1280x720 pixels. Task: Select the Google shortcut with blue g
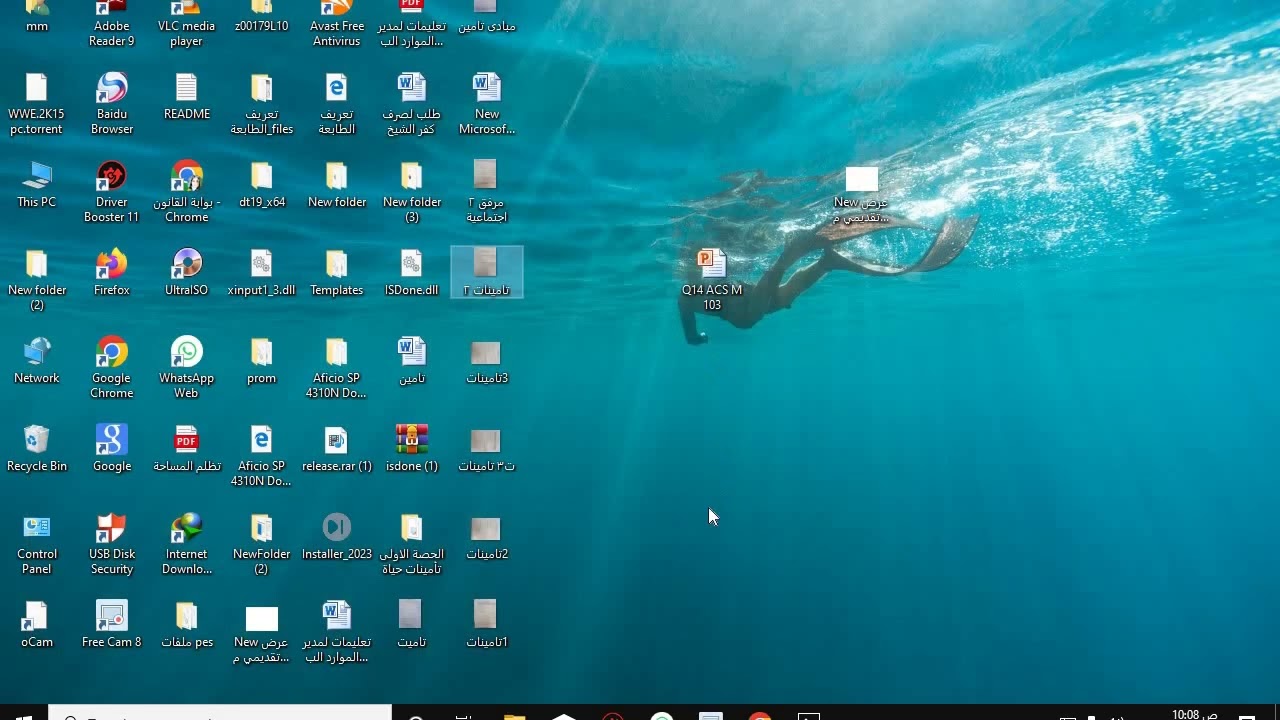pos(111,449)
